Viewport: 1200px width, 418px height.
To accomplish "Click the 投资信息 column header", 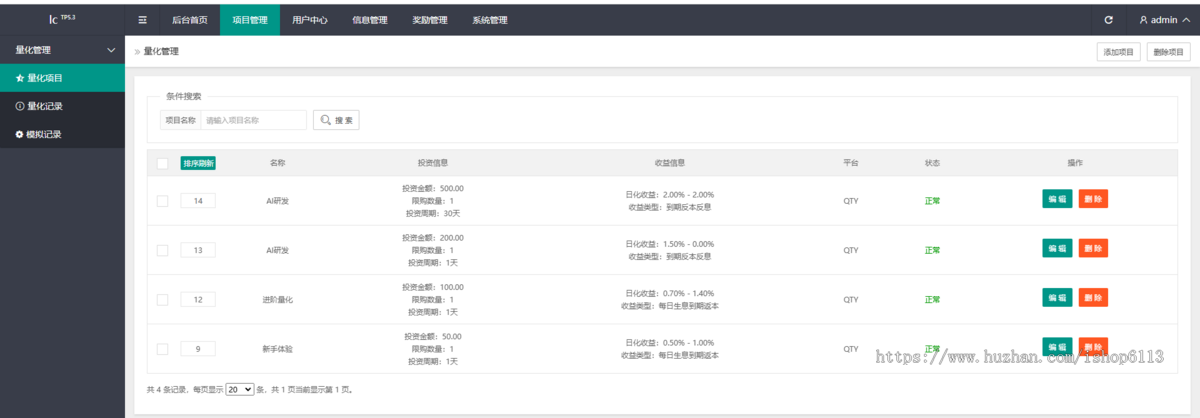I will (x=432, y=163).
